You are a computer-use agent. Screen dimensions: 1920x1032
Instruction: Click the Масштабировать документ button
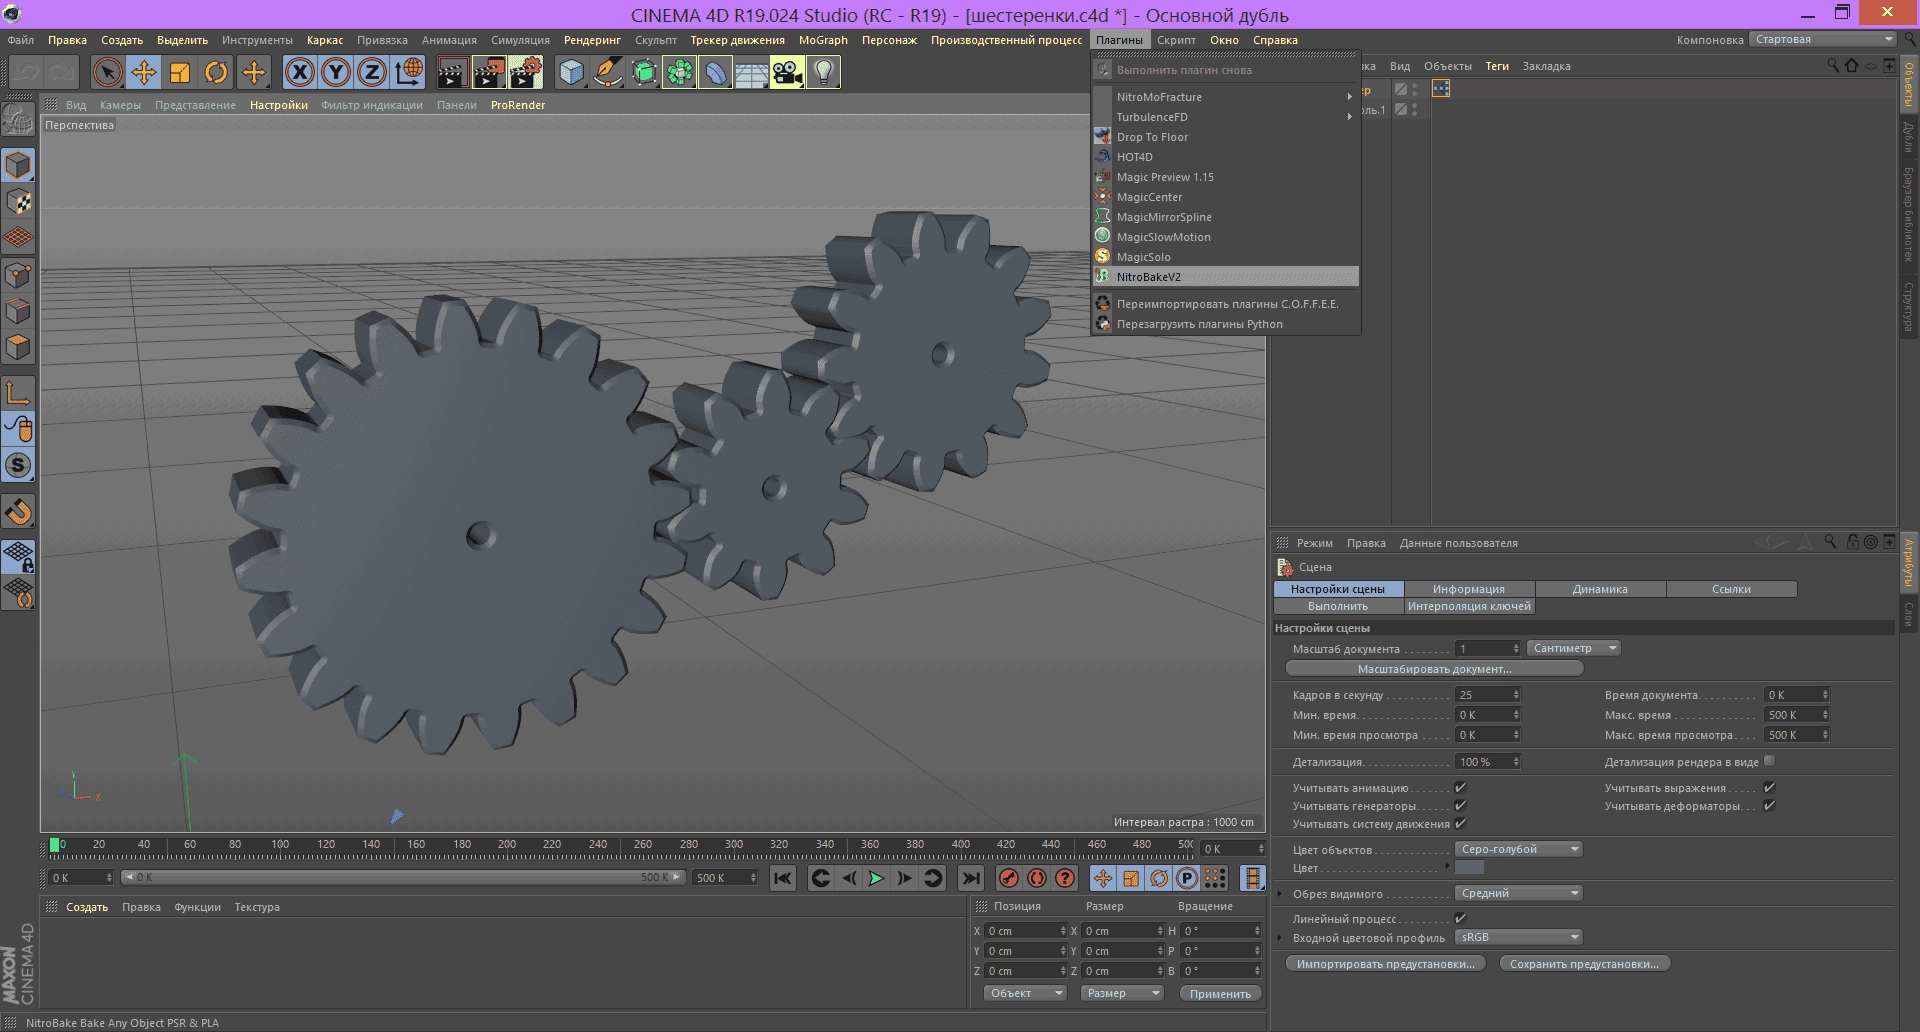(1434, 669)
